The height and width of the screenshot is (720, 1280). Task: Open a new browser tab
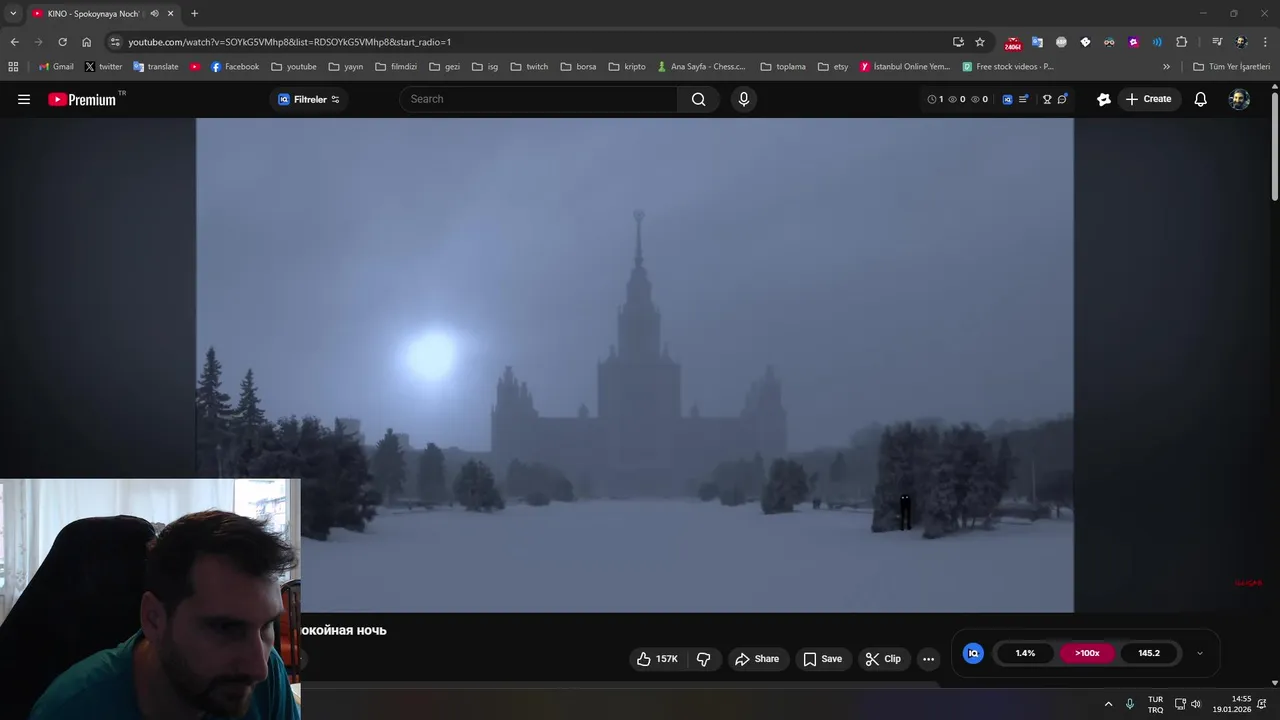pyautogui.click(x=194, y=13)
